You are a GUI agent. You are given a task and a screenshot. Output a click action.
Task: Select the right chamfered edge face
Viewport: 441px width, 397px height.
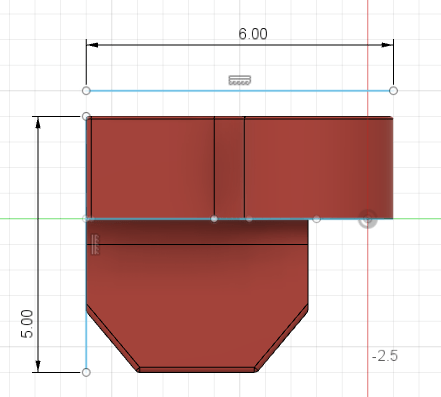282,337
